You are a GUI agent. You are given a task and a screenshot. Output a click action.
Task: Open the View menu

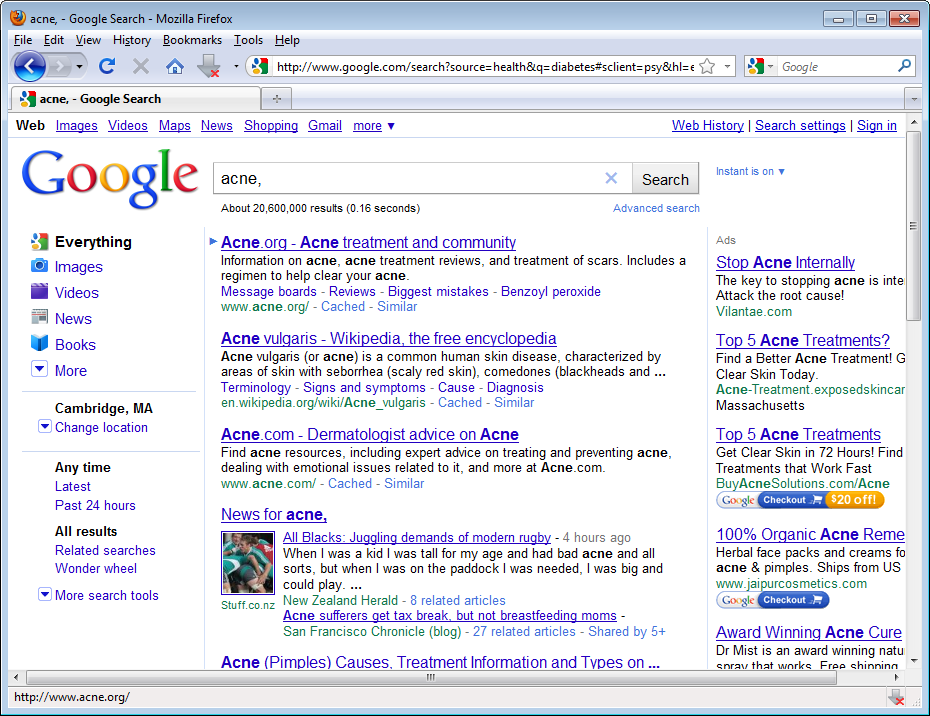pyautogui.click(x=88, y=40)
